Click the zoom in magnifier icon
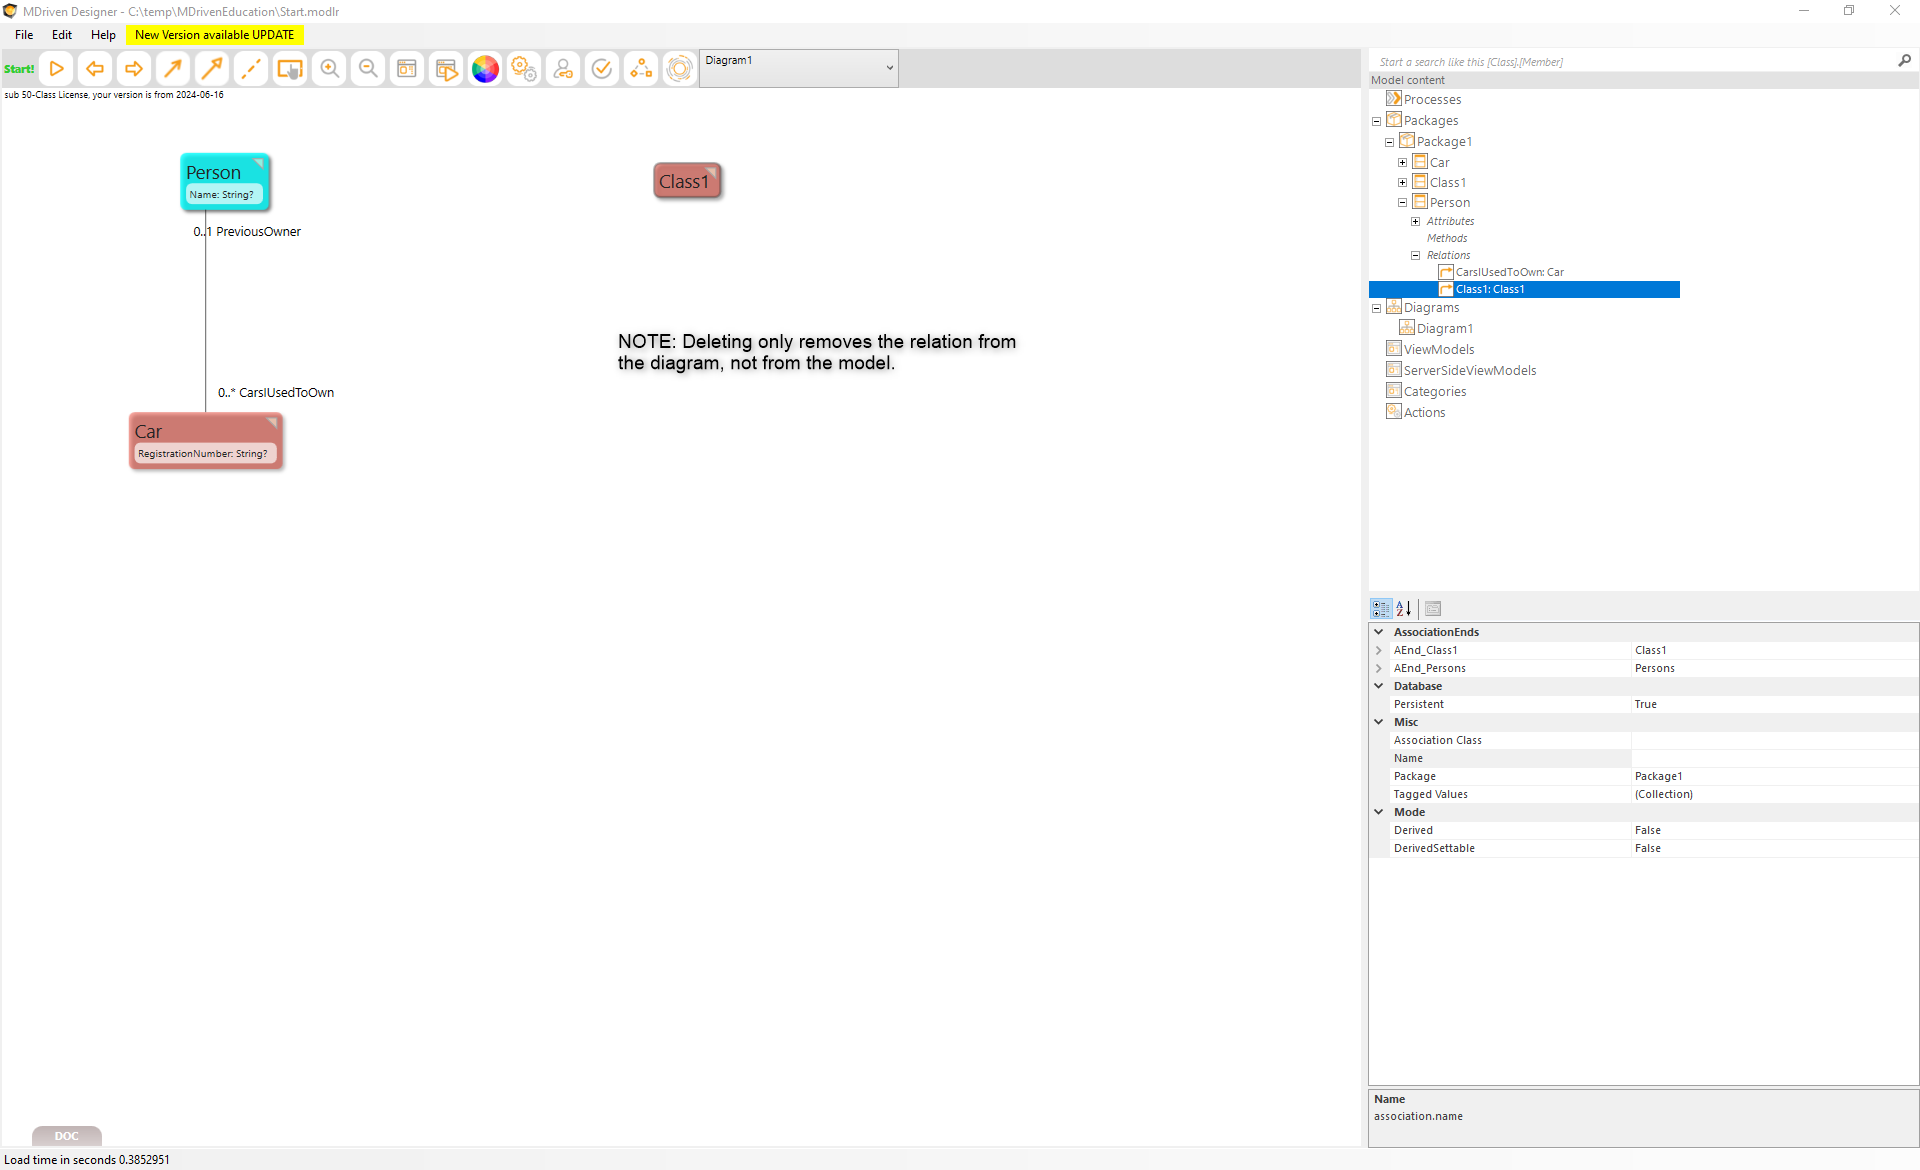The width and height of the screenshot is (1920, 1170). click(x=329, y=69)
